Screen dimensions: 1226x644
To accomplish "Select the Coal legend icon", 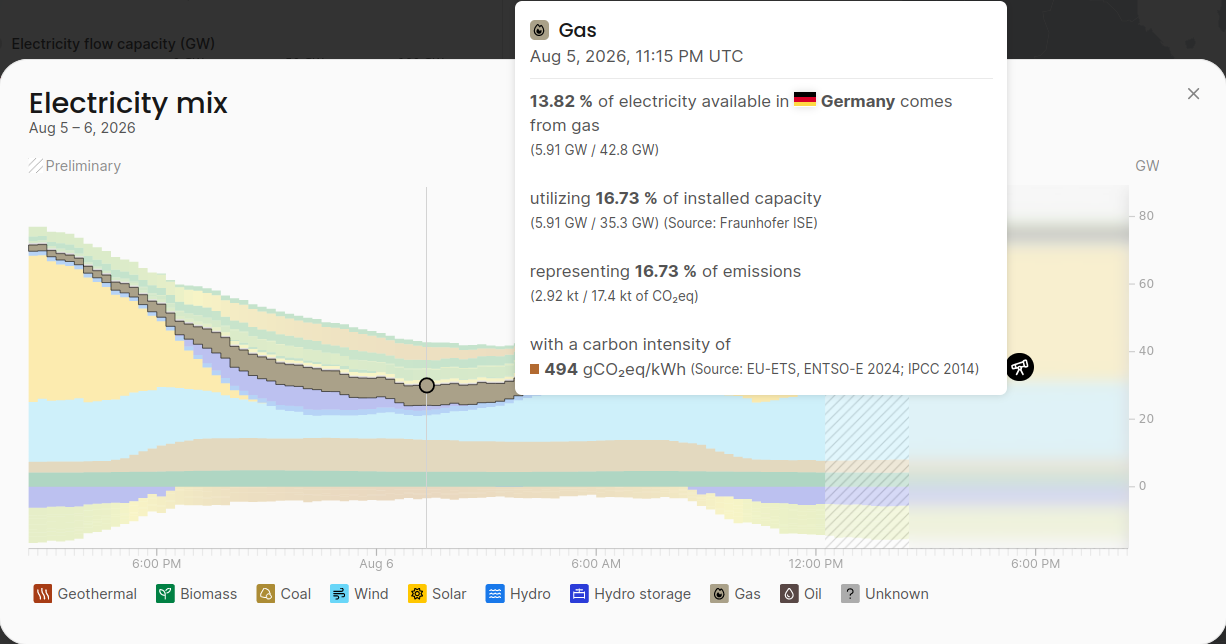I will click(265, 594).
